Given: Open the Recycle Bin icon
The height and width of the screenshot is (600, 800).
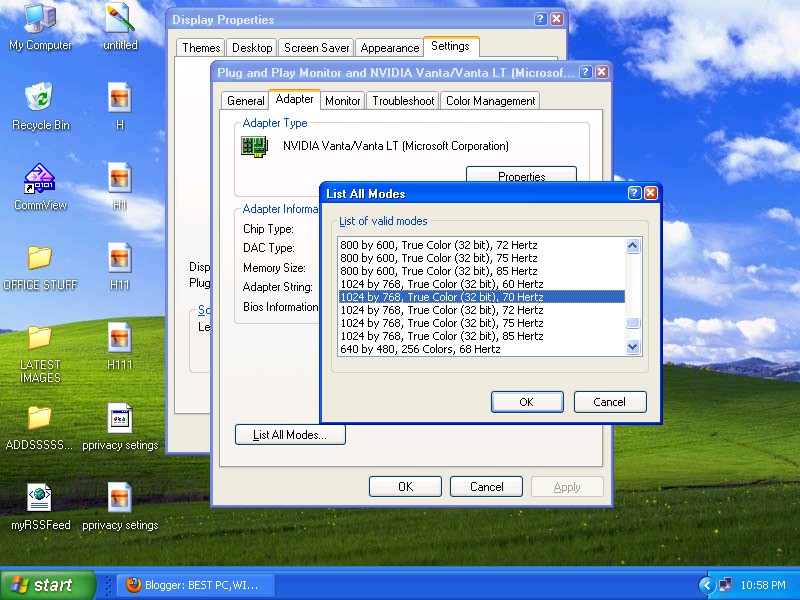Looking at the screenshot, I should 40,97.
